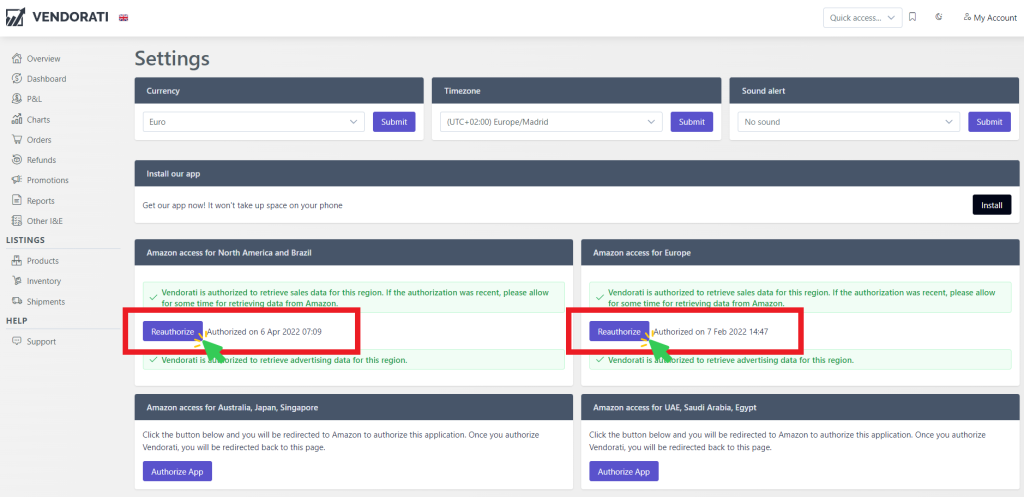Click 'Amazon access for Australia, Japan, Singapore' header
The height and width of the screenshot is (497, 1024).
click(x=354, y=407)
